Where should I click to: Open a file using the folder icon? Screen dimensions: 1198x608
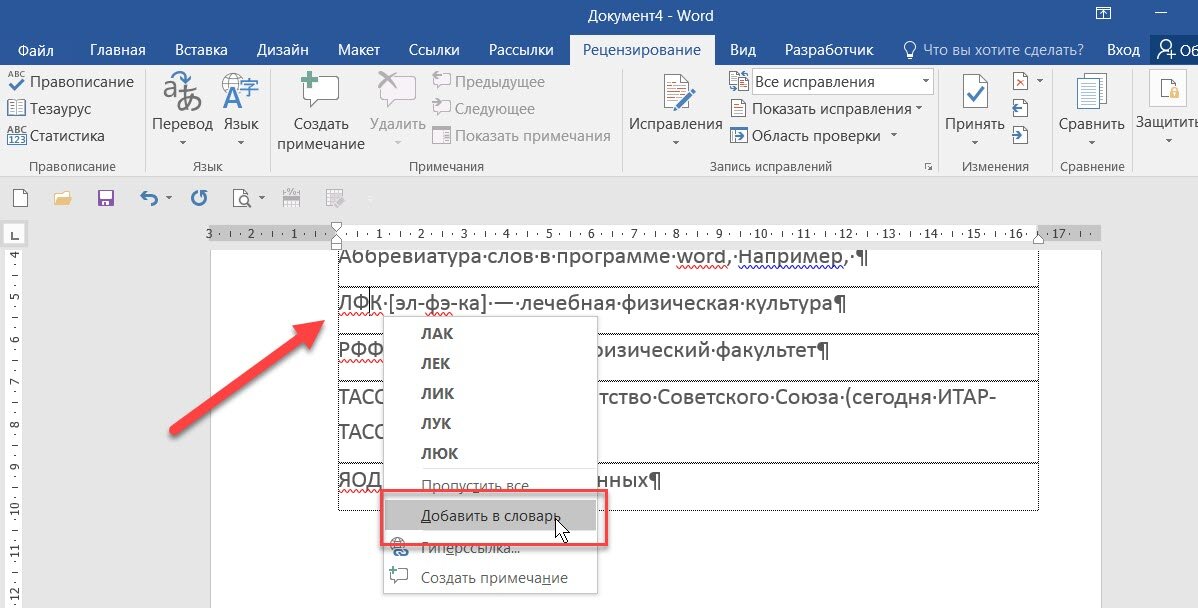63,199
